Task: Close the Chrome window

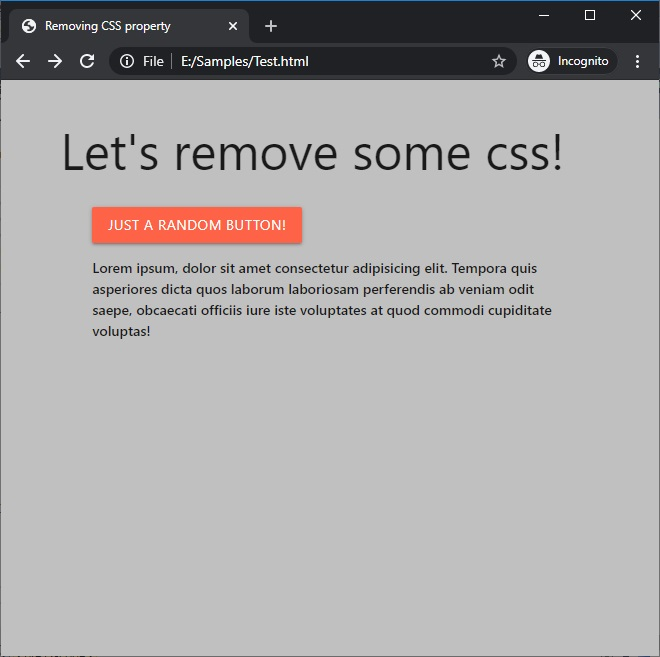Action: coord(636,16)
